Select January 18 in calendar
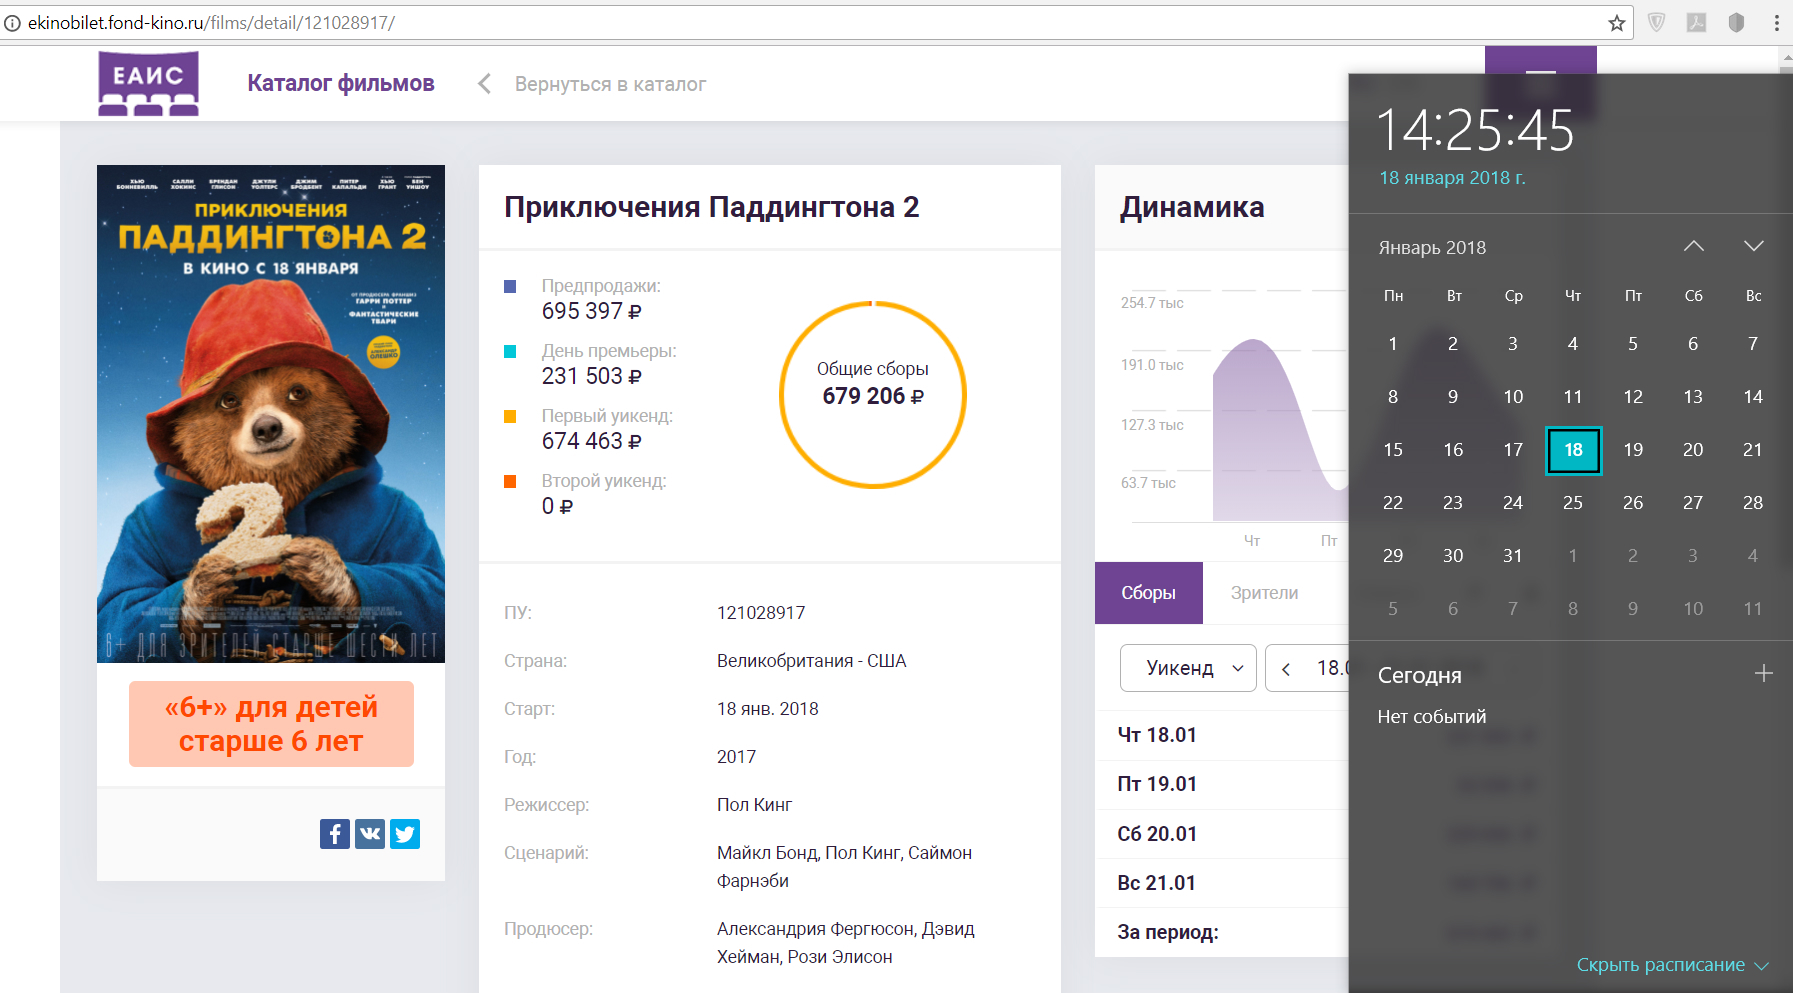The width and height of the screenshot is (1793, 993). coord(1573,450)
